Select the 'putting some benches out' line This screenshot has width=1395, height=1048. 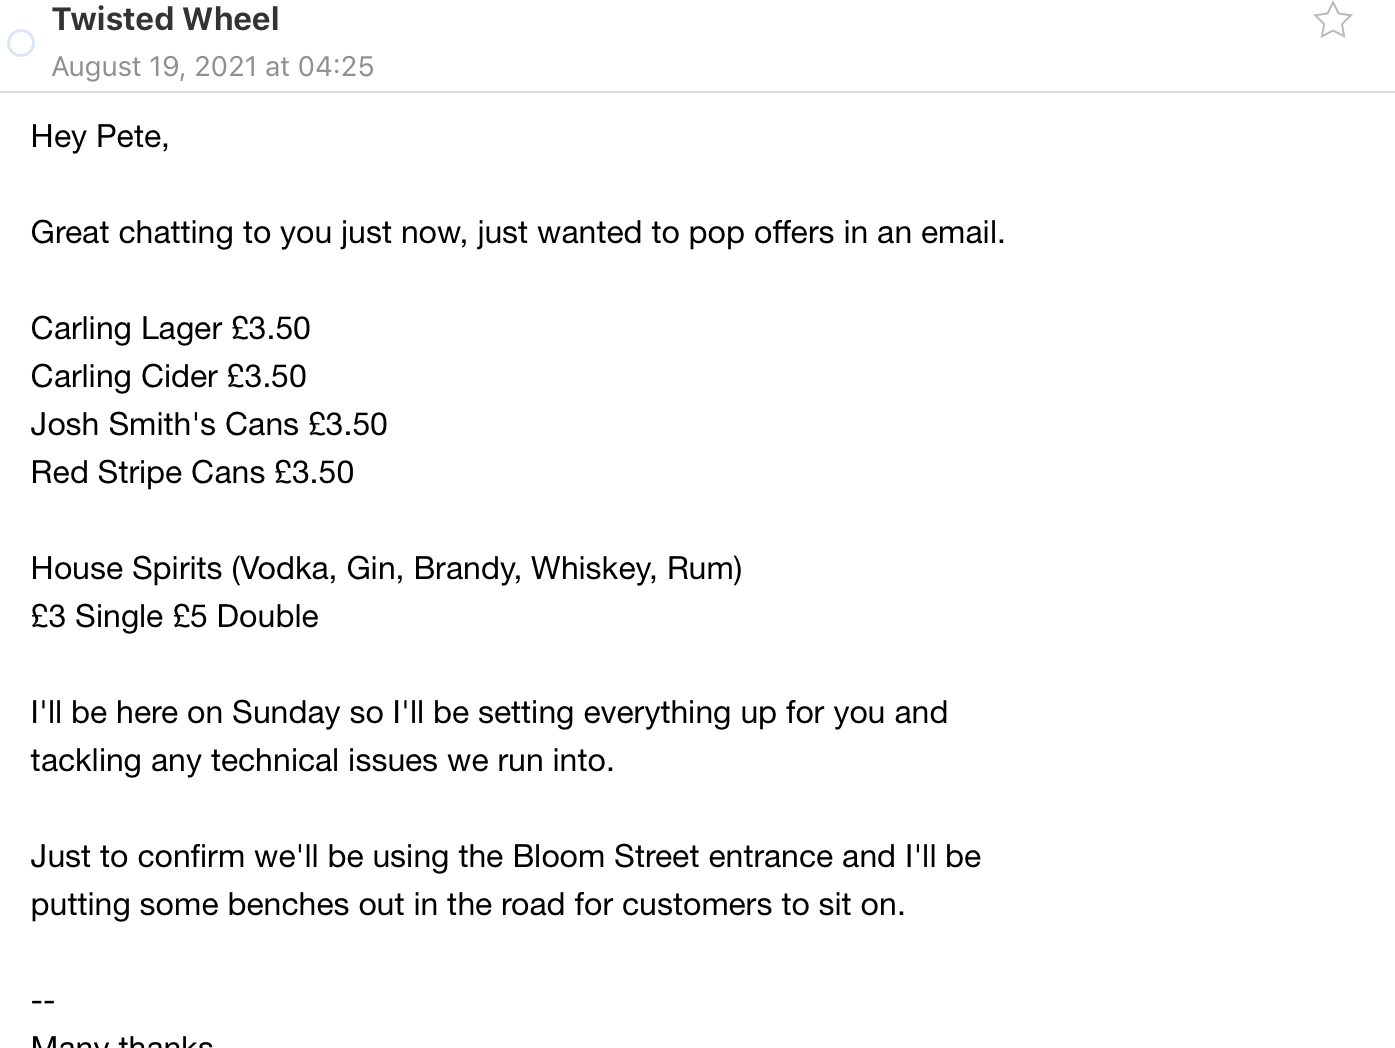[468, 905]
